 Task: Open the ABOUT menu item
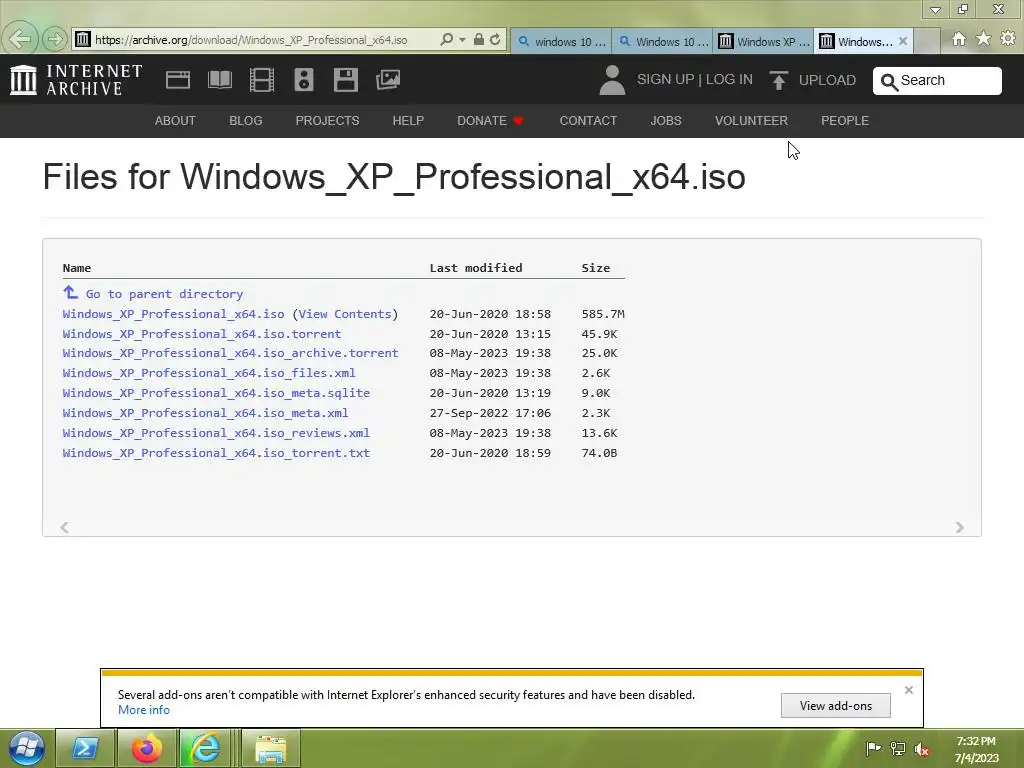(175, 121)
